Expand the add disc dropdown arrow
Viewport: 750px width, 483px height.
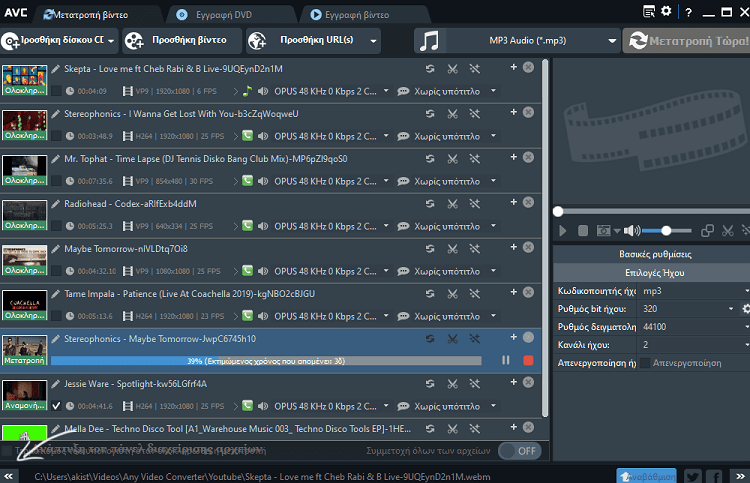[111, 41]
